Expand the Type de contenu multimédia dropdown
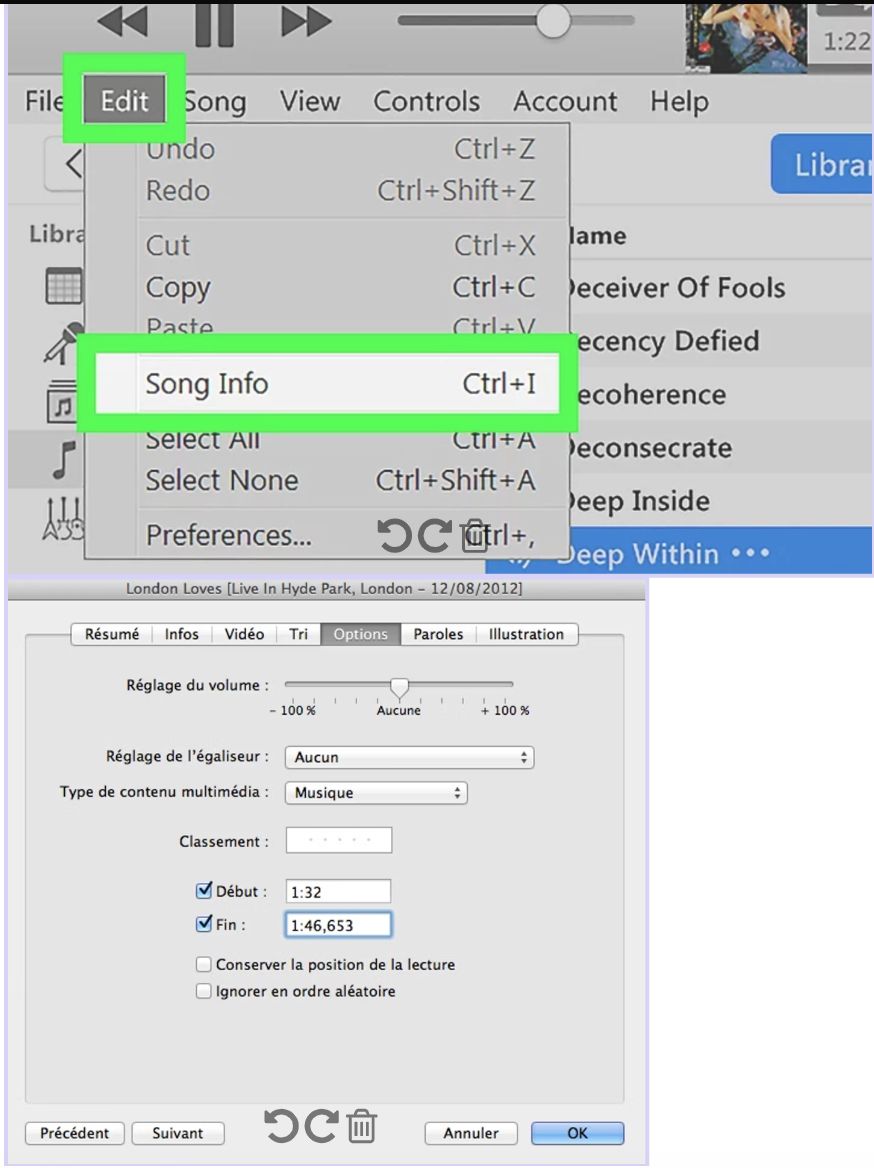Screen dimensions: 874x1168 (x=376, y=792)
